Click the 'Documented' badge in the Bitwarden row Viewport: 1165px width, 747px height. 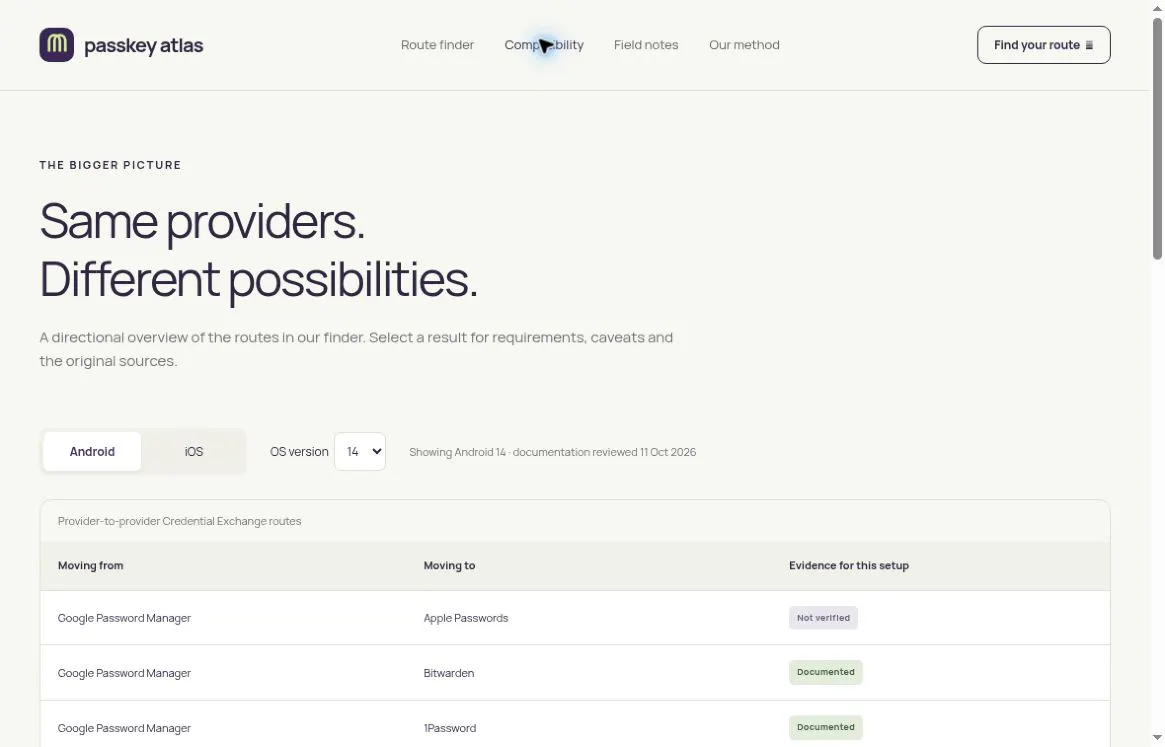[825, 672]
